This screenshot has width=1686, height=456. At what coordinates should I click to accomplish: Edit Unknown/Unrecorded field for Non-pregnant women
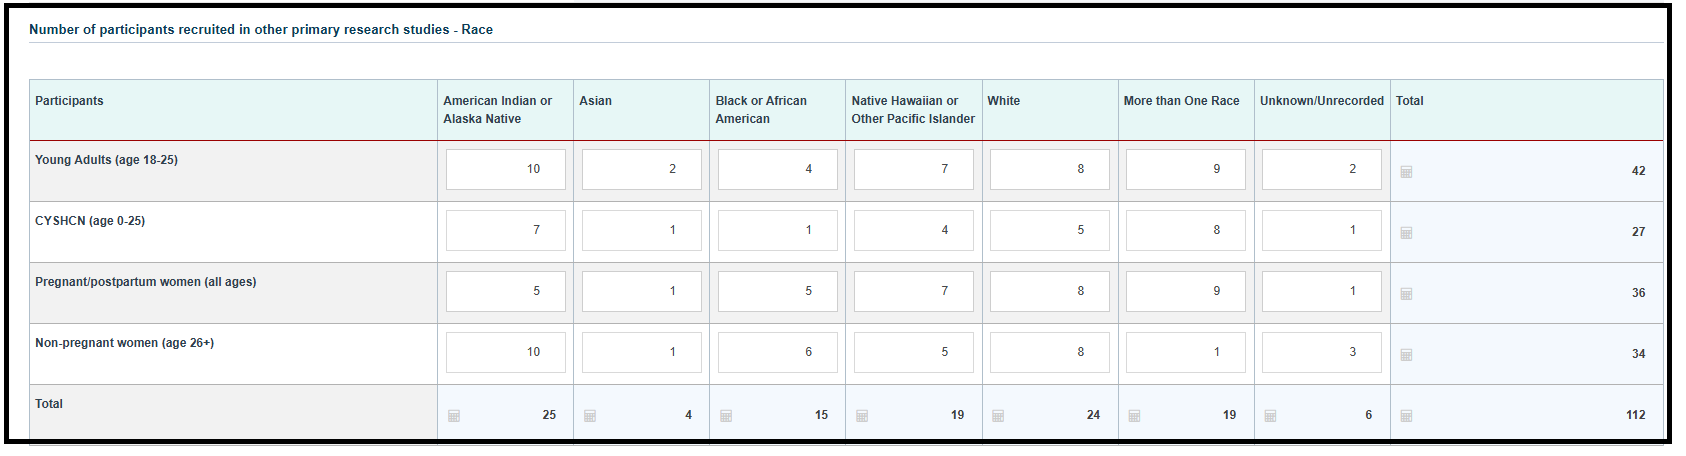(1322, 352)
